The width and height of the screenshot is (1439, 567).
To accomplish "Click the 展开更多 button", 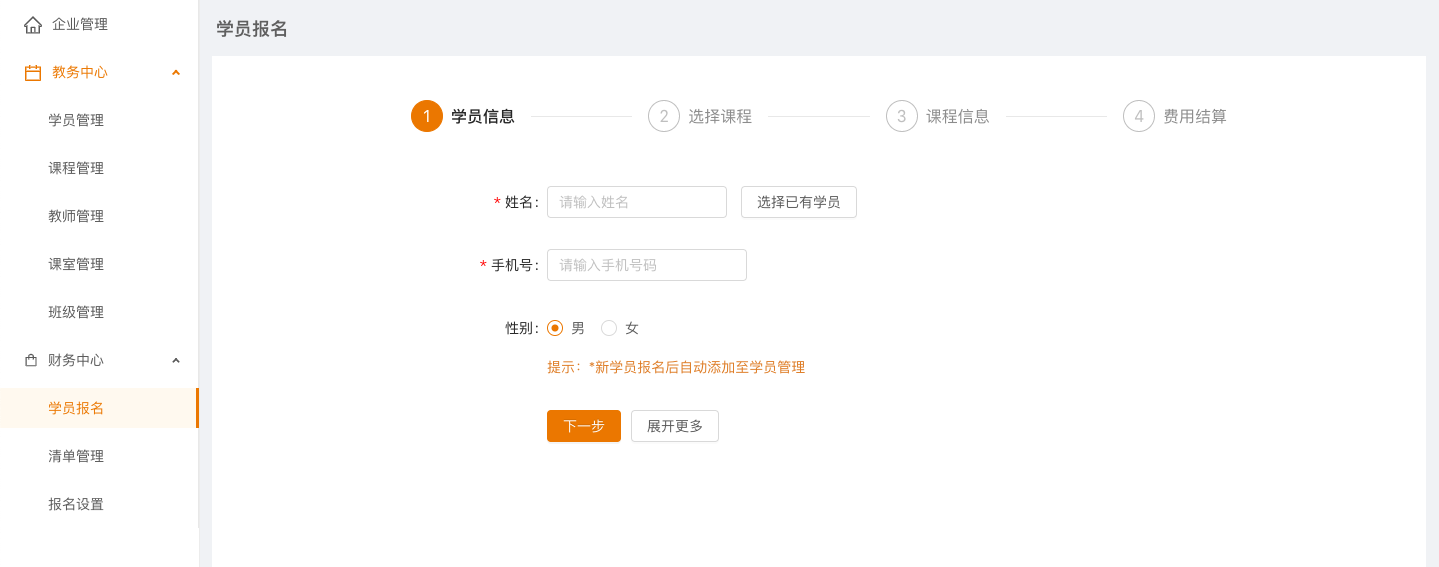I will pyautogui.click(x=675, y=426).
